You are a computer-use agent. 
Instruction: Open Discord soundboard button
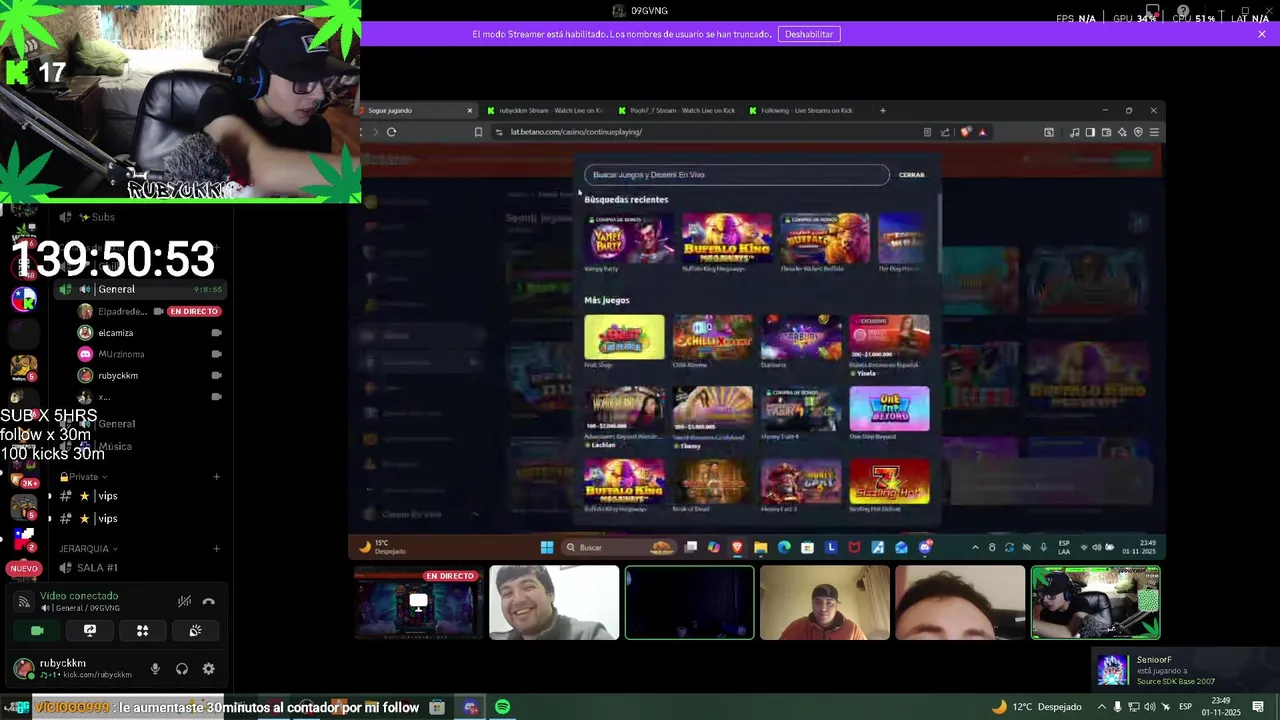click(x=195, y=631)
